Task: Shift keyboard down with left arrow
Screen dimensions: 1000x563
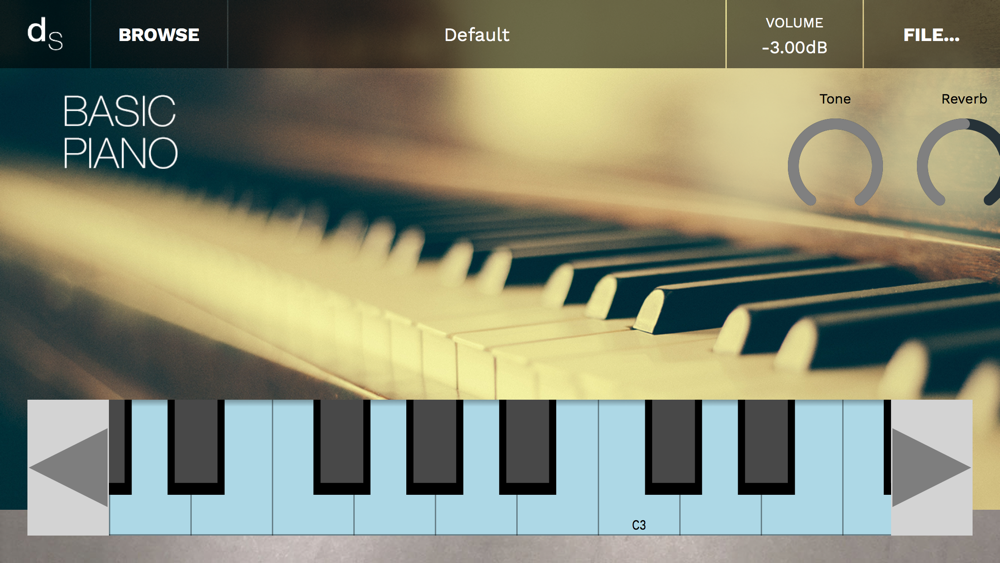Action: 68,467
